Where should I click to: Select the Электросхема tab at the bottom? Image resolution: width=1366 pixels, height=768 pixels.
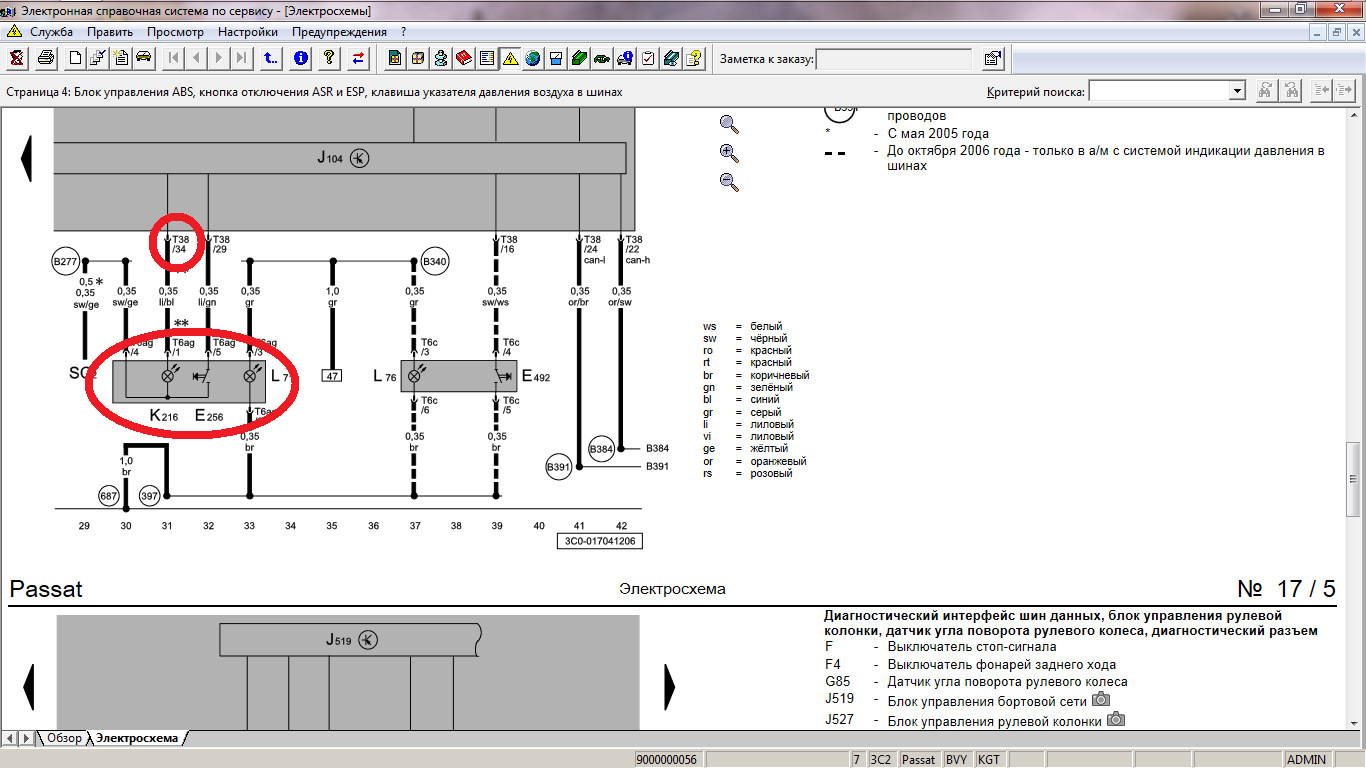point(137,738)
